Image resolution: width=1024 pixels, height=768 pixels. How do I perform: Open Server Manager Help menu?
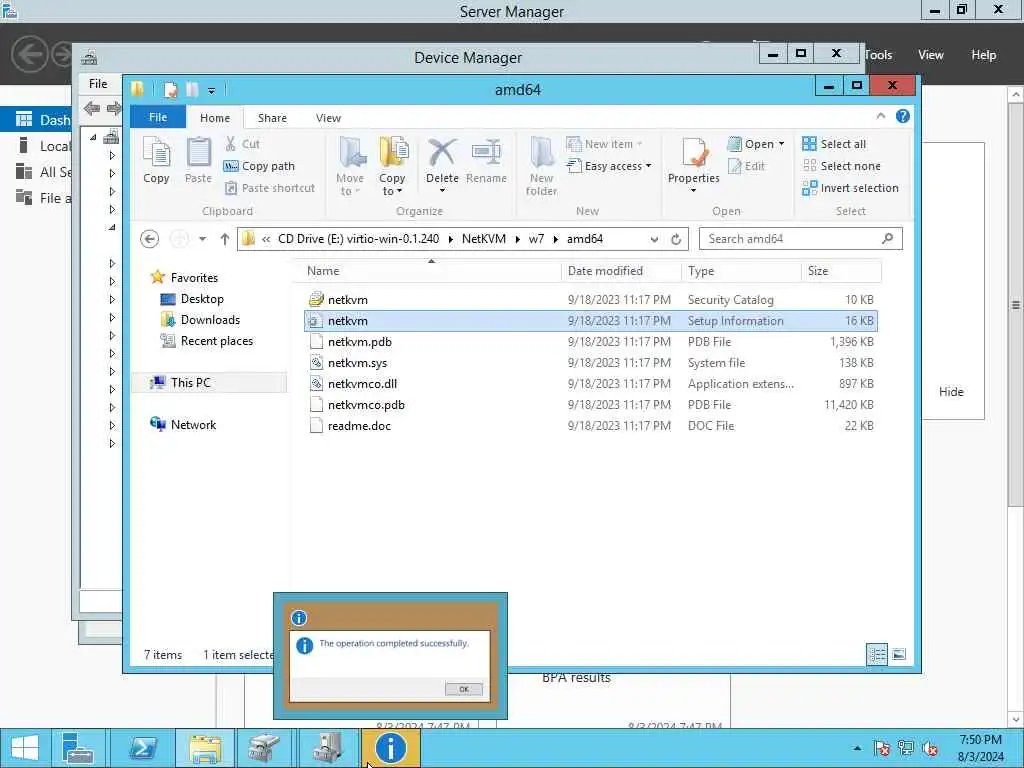tap(984, 55)
